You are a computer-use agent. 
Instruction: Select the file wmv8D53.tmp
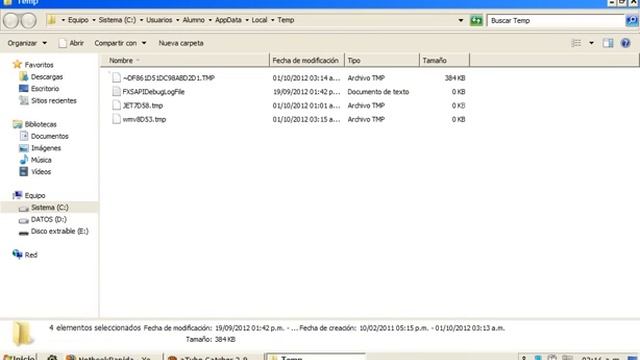click(144, 120)
